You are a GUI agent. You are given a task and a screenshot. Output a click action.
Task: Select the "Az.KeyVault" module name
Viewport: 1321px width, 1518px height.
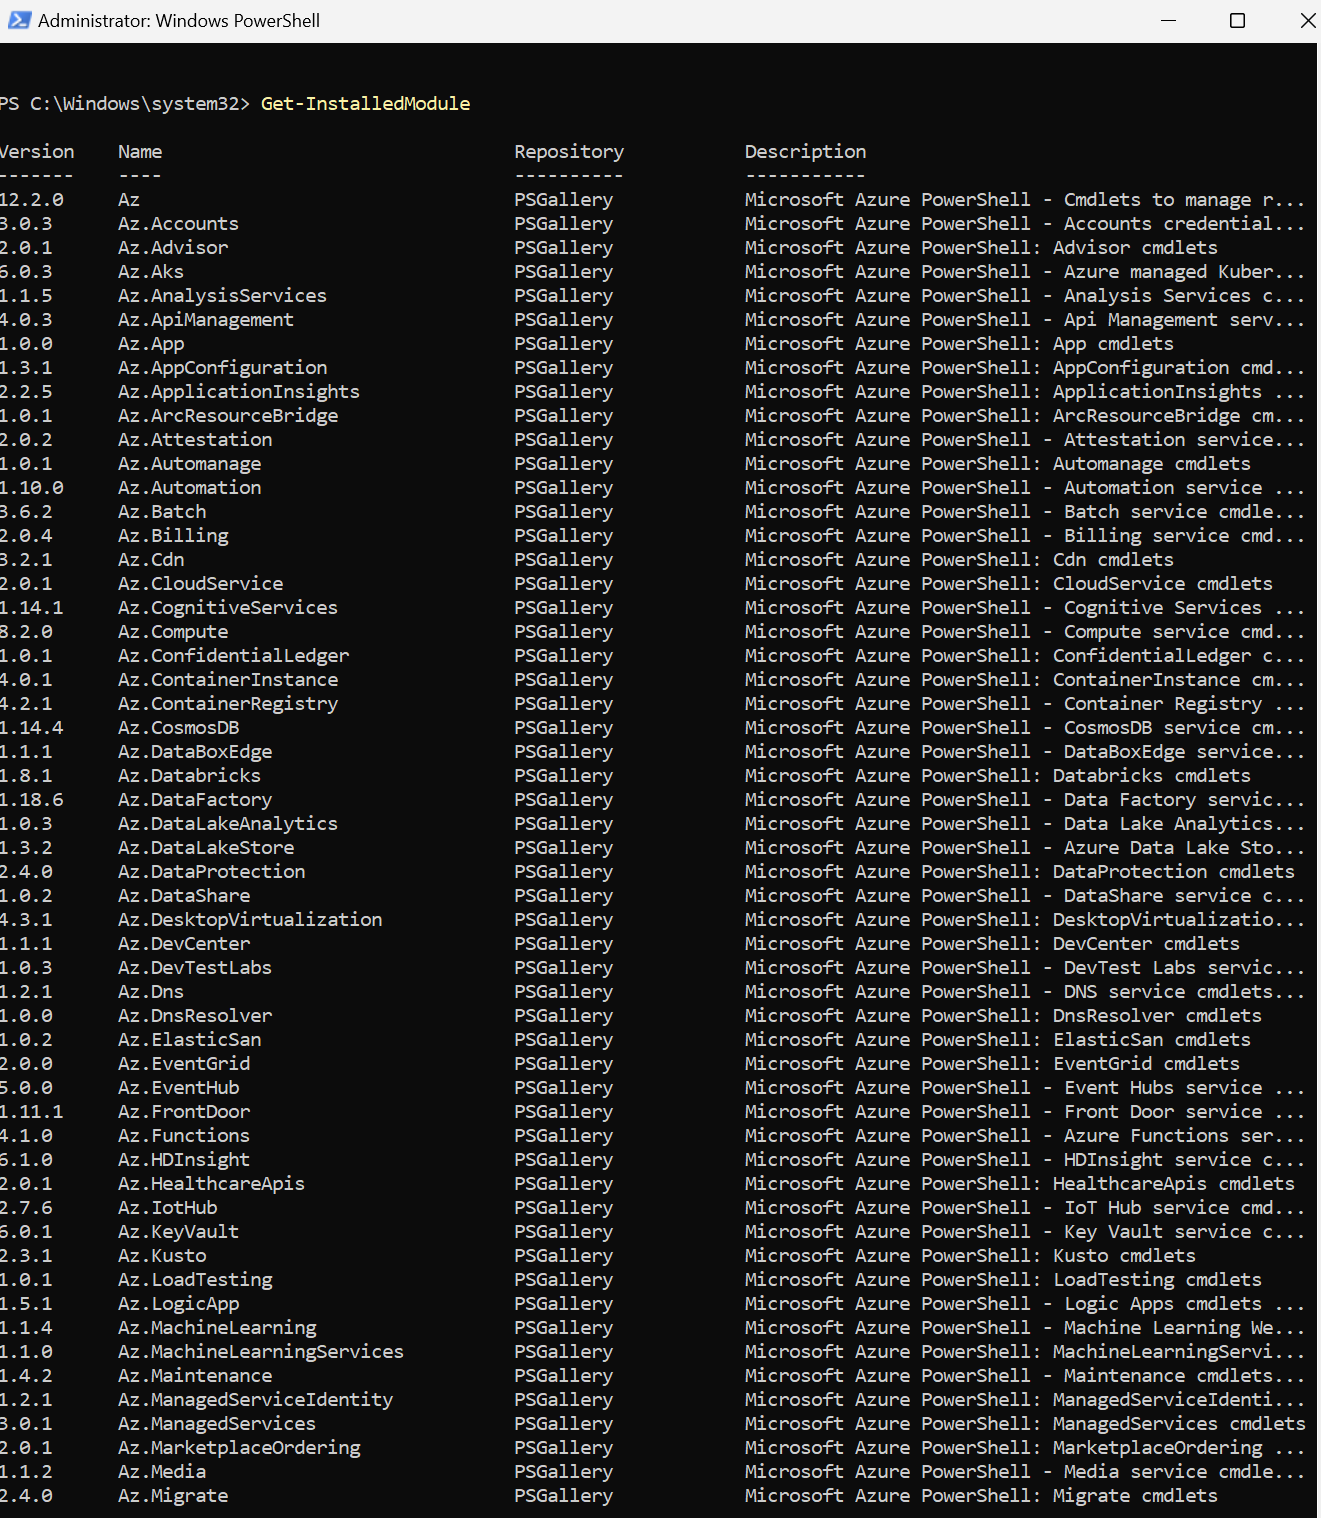click(178, 1232)
